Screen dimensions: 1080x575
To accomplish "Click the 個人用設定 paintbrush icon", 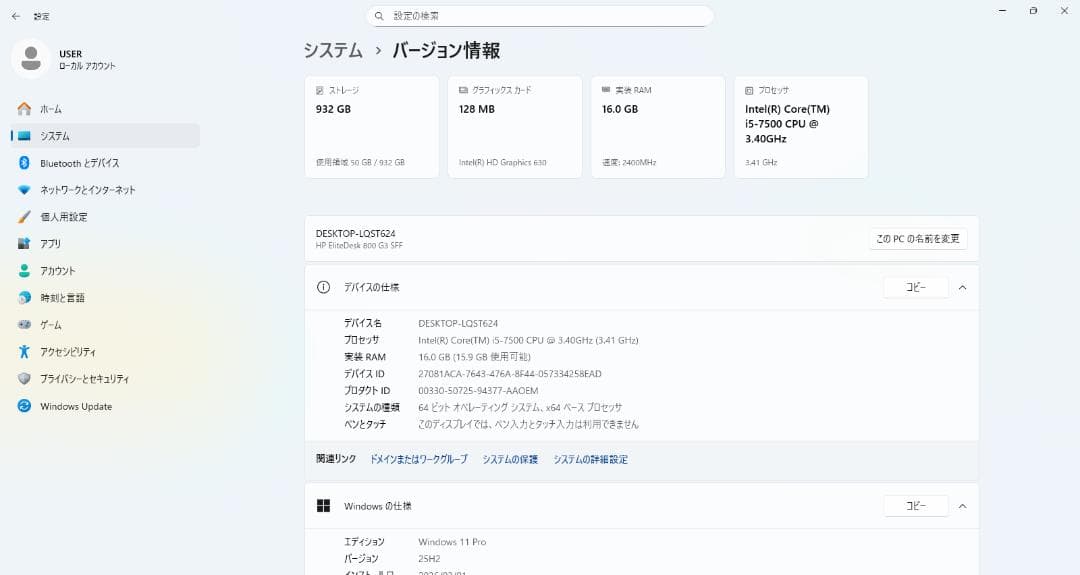I will pyautogui.click(x=24, y=217).
